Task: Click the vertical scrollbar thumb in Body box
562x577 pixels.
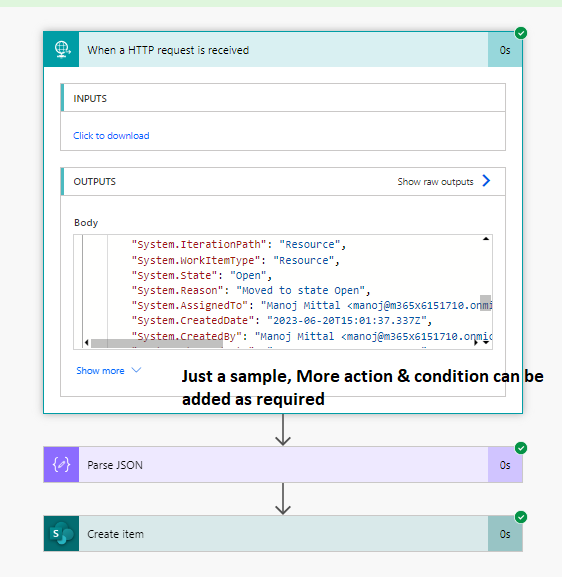Action: tap(485, 303)
